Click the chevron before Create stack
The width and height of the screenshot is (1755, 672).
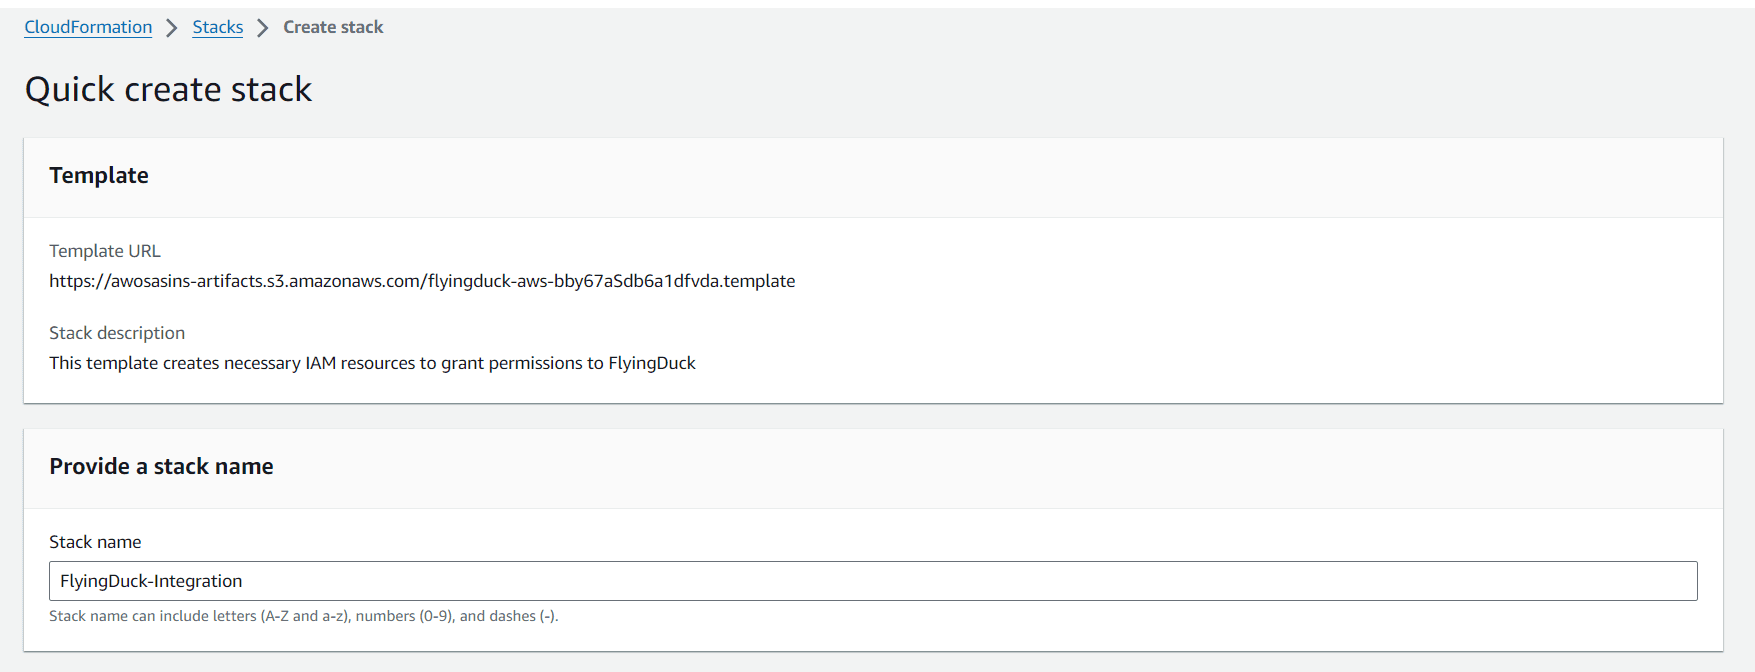coord(263,28)
